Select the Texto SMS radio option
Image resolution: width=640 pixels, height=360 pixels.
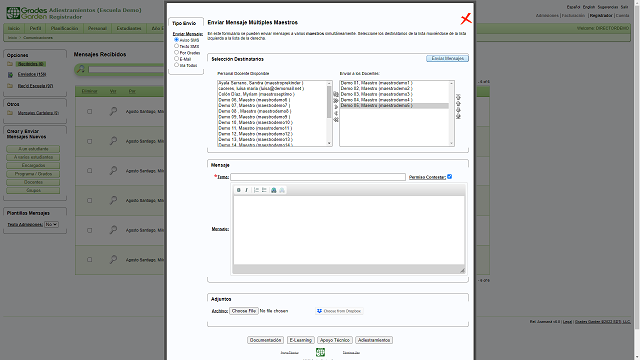click(x=176, y=46)
